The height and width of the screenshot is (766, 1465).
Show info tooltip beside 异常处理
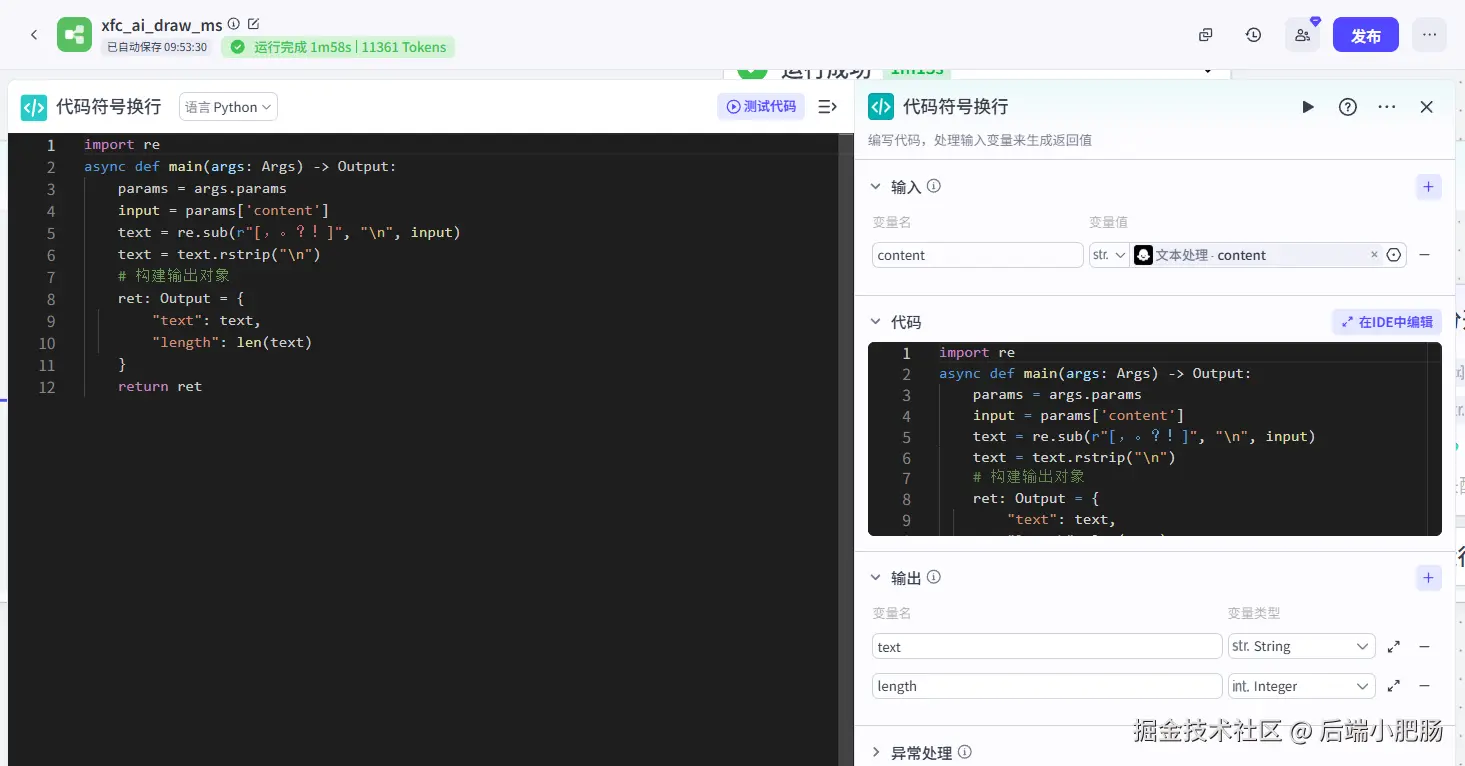(965, 752)
